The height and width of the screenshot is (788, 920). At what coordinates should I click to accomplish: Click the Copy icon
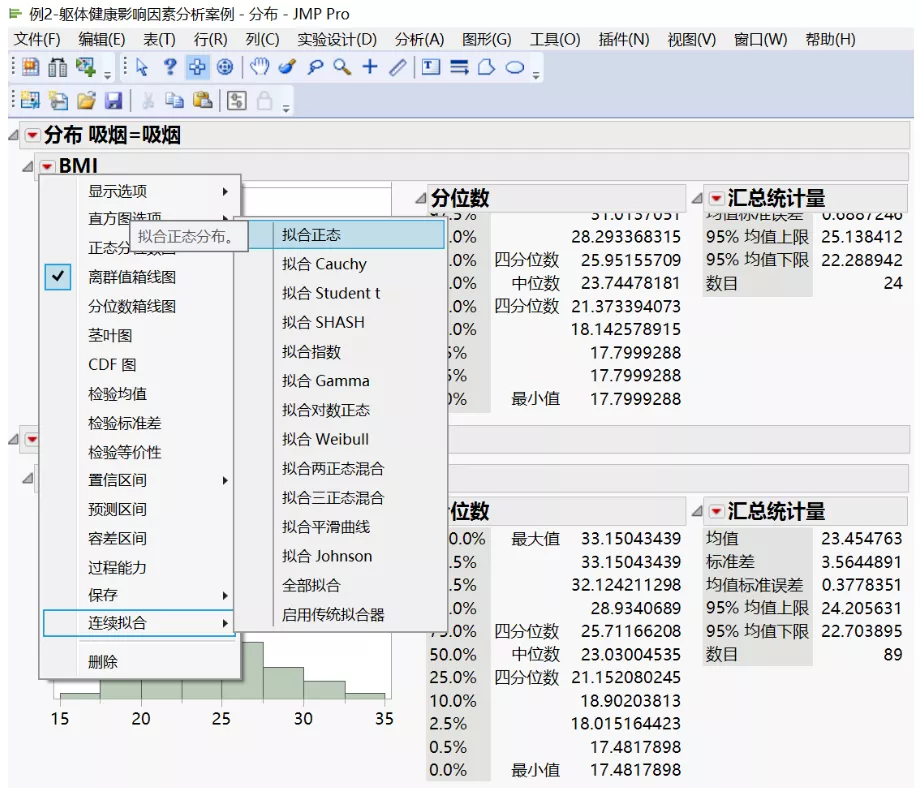[x=174, y=100]
